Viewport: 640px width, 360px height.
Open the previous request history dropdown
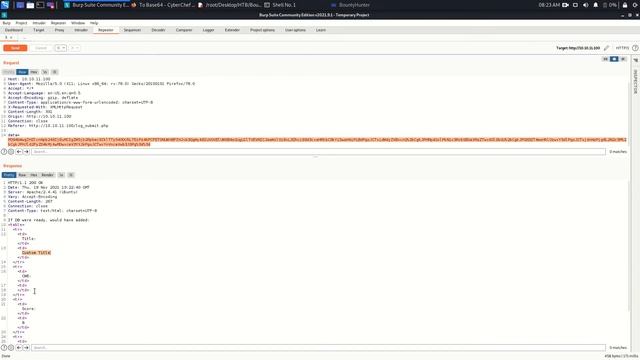(x=60, y=48)
